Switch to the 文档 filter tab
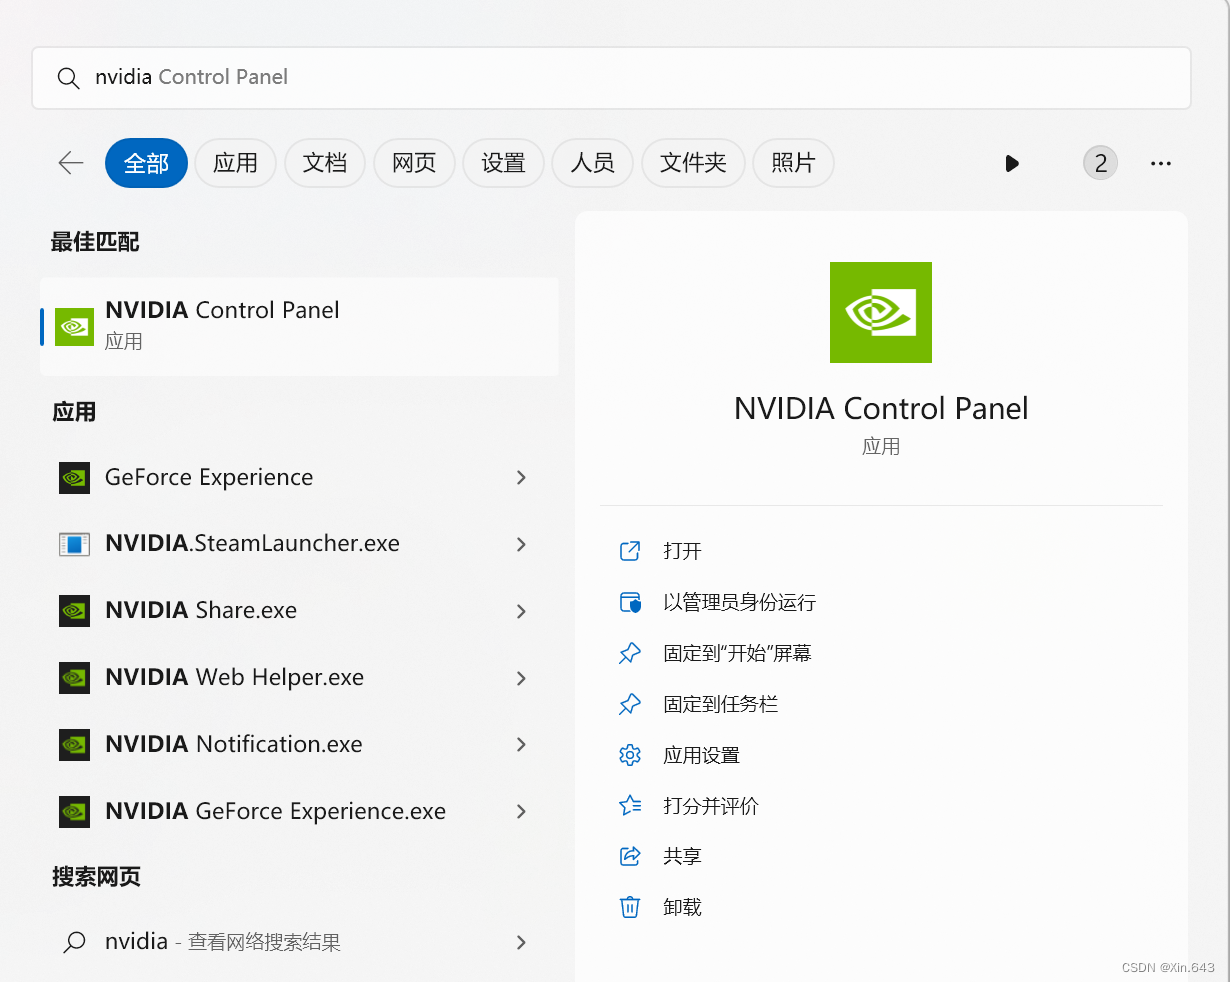 pos(325,163)
